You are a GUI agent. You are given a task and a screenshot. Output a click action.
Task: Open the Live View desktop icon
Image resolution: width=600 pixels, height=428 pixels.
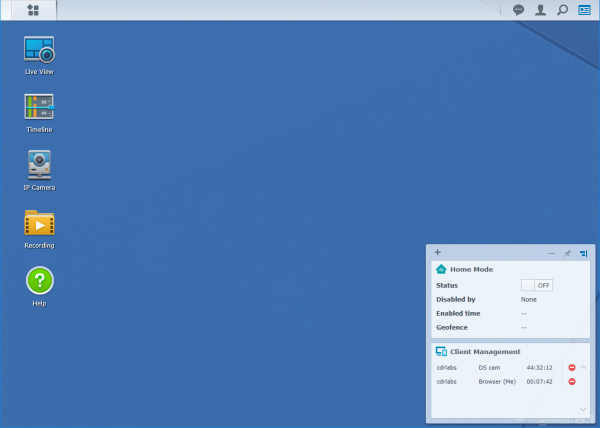pos(39,50)
